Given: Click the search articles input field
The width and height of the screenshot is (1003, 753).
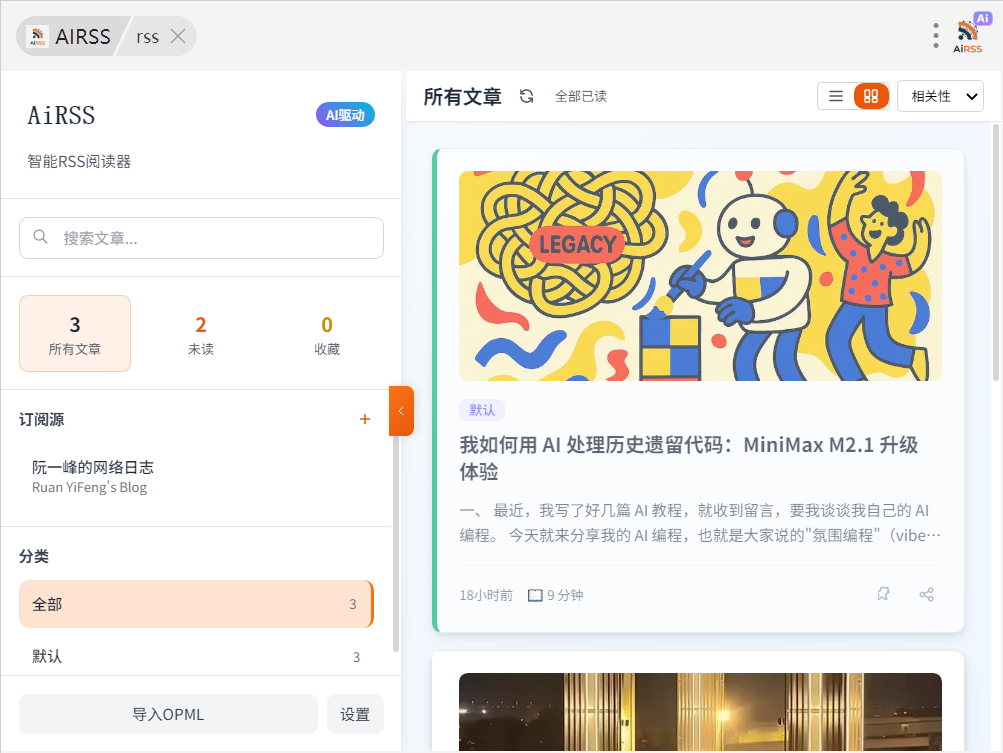Looking at the screenshot, I should [x=201, y=238].
